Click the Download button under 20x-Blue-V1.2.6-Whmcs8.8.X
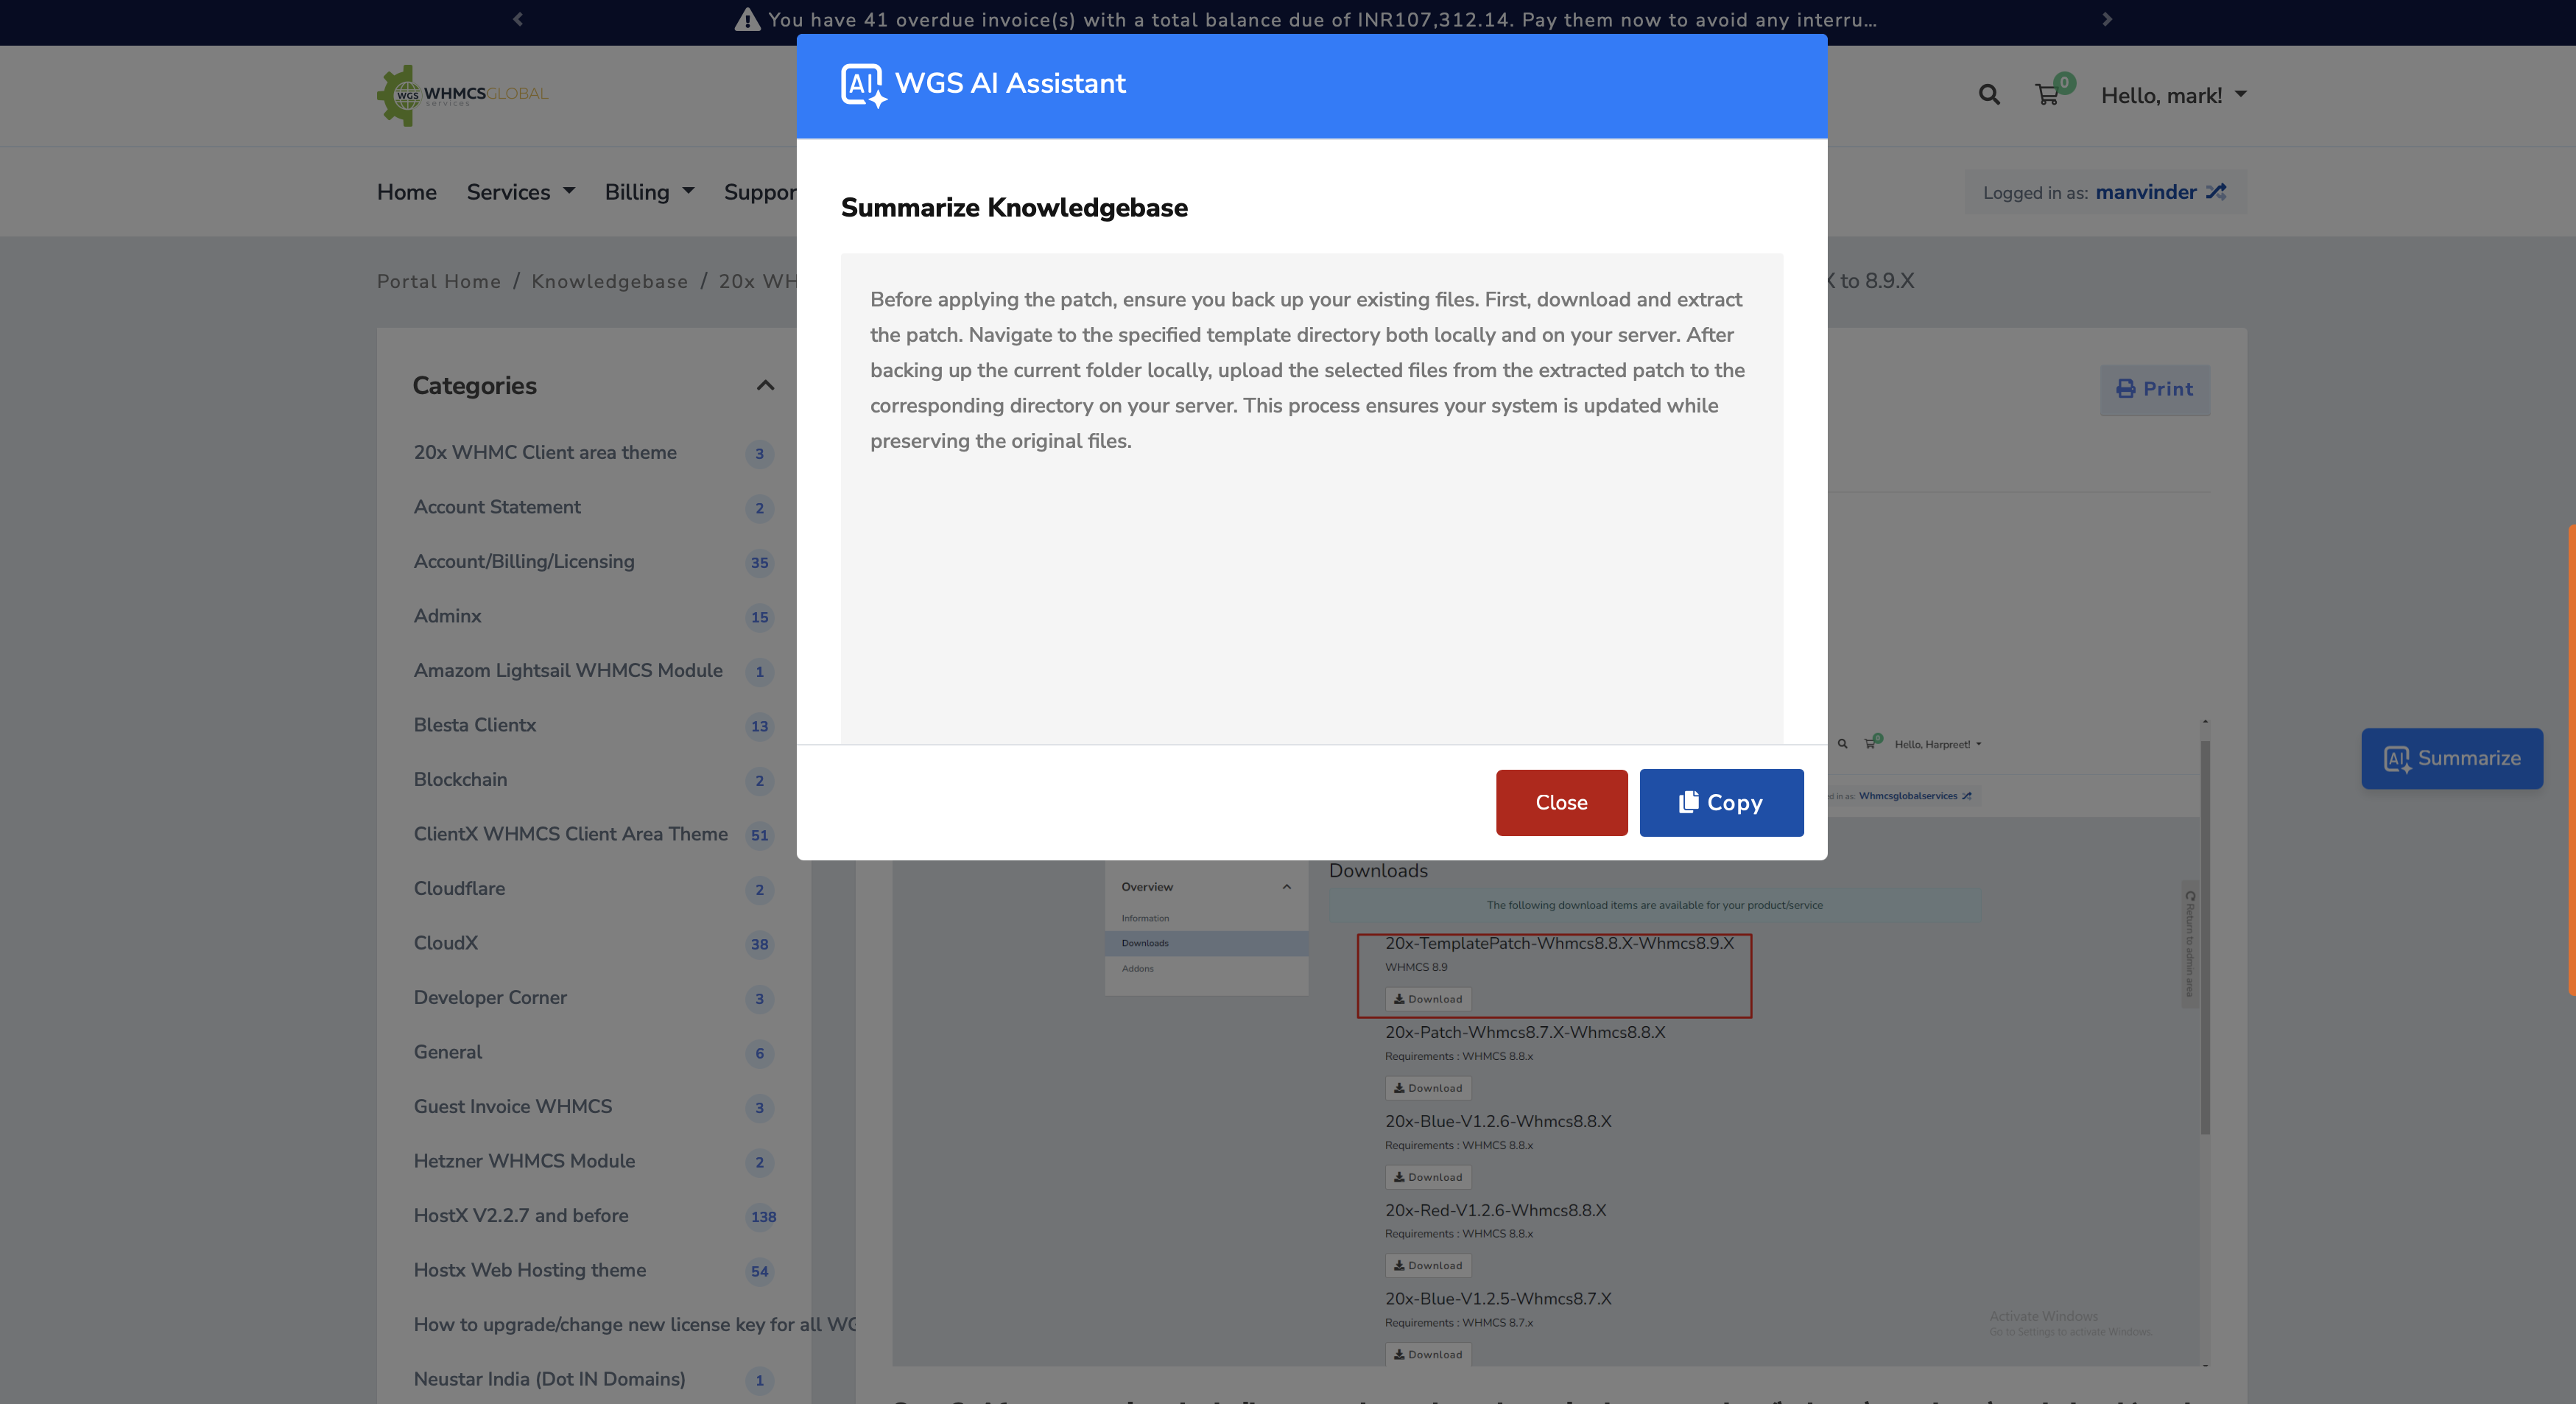This screenshot has height=1404, width=2576. tap(1428, 1177)
